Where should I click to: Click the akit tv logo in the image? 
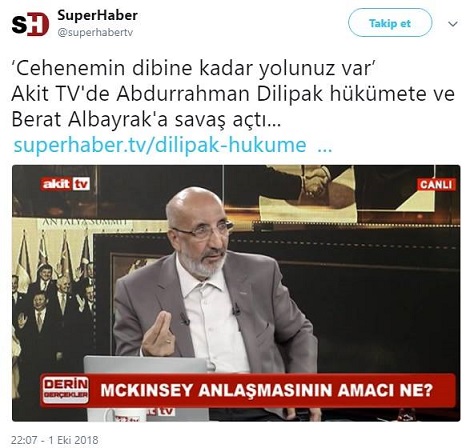65,184
